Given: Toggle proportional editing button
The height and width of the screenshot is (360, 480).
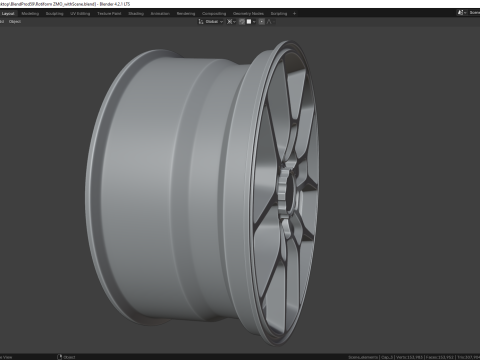Looking at the screenshot, I should [x=262, y=22].
